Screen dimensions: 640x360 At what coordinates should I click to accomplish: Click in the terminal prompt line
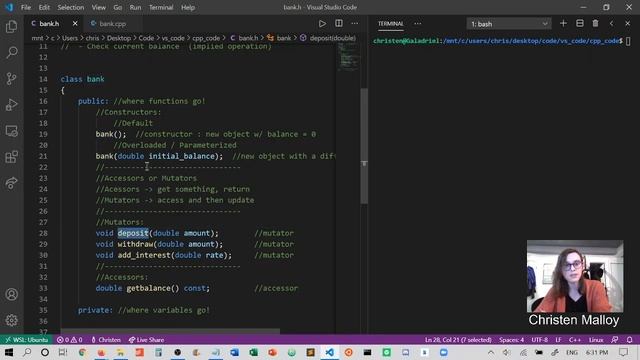[x=502, y=41]
